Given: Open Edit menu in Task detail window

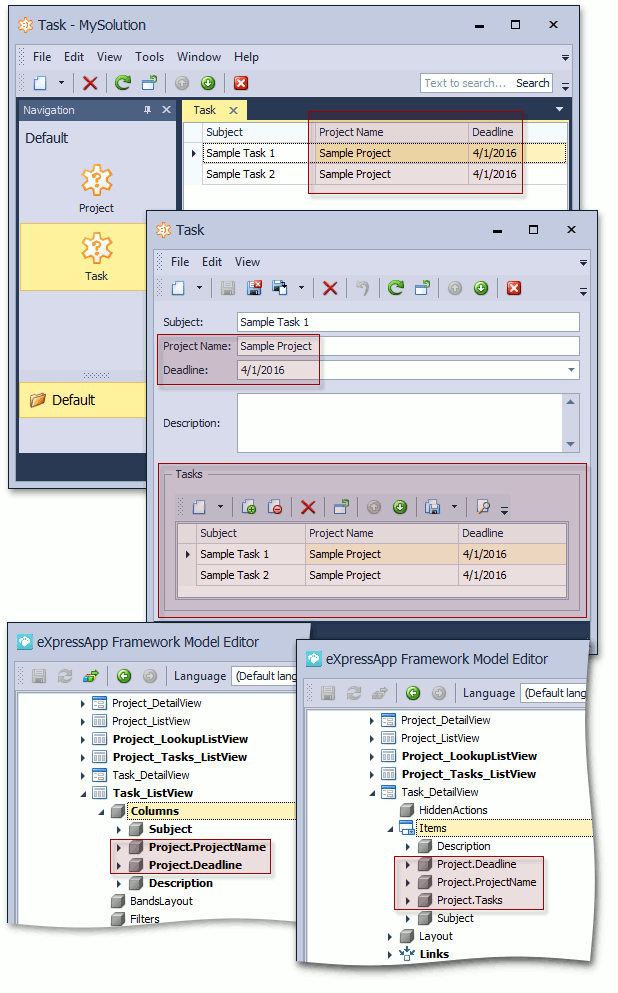Looking at the screenshot, I should pyautogui.click(x=212, y=262).
